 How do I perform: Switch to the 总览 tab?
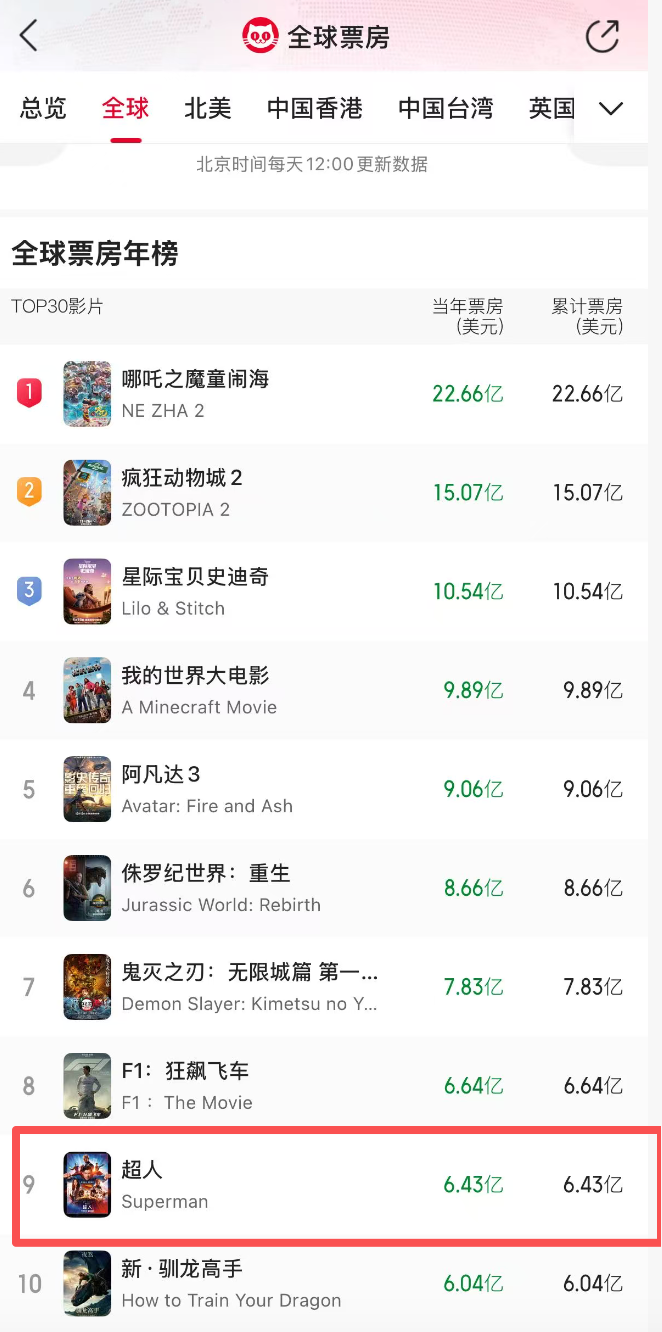44,108
